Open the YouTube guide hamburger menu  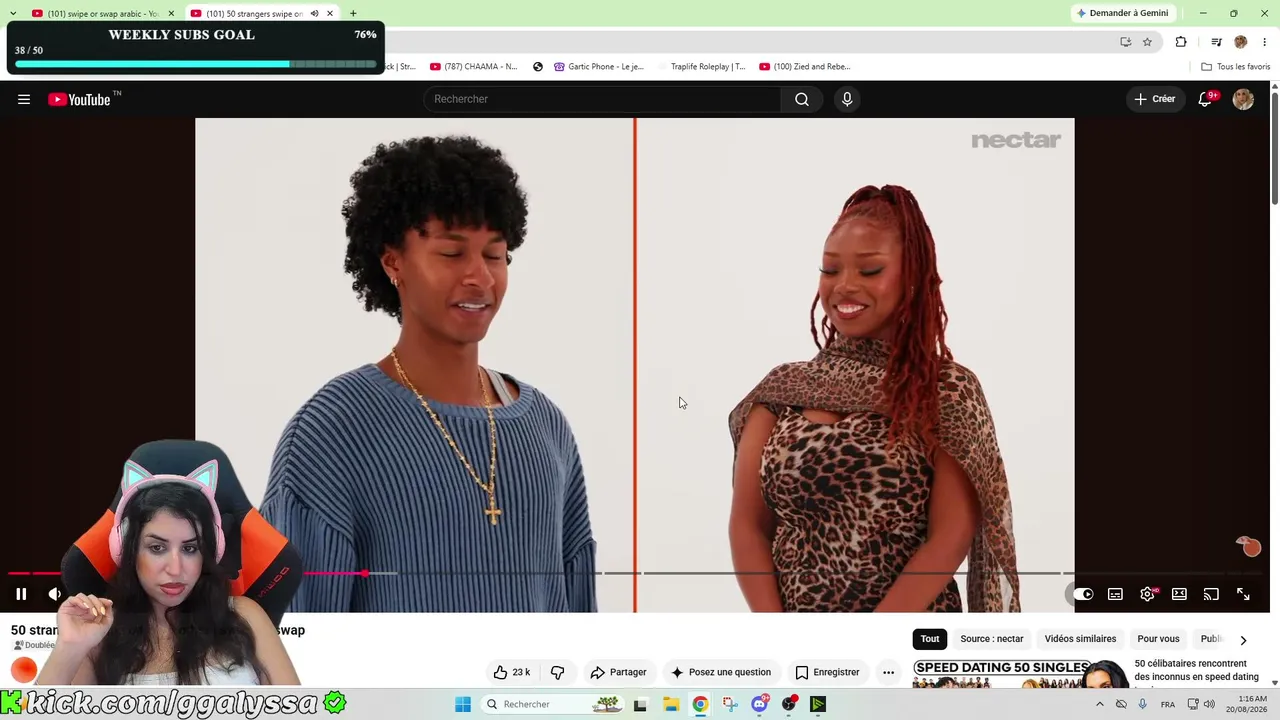24,99
